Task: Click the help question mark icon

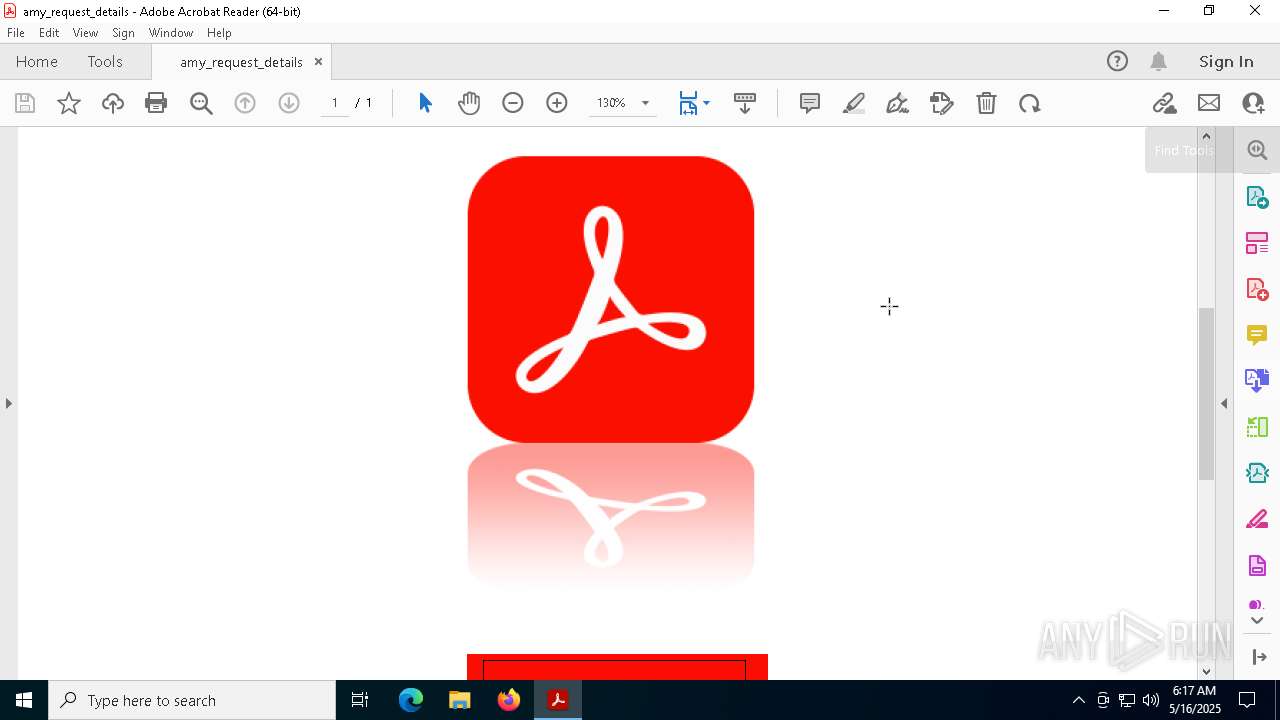Action: coord(1117,62)
